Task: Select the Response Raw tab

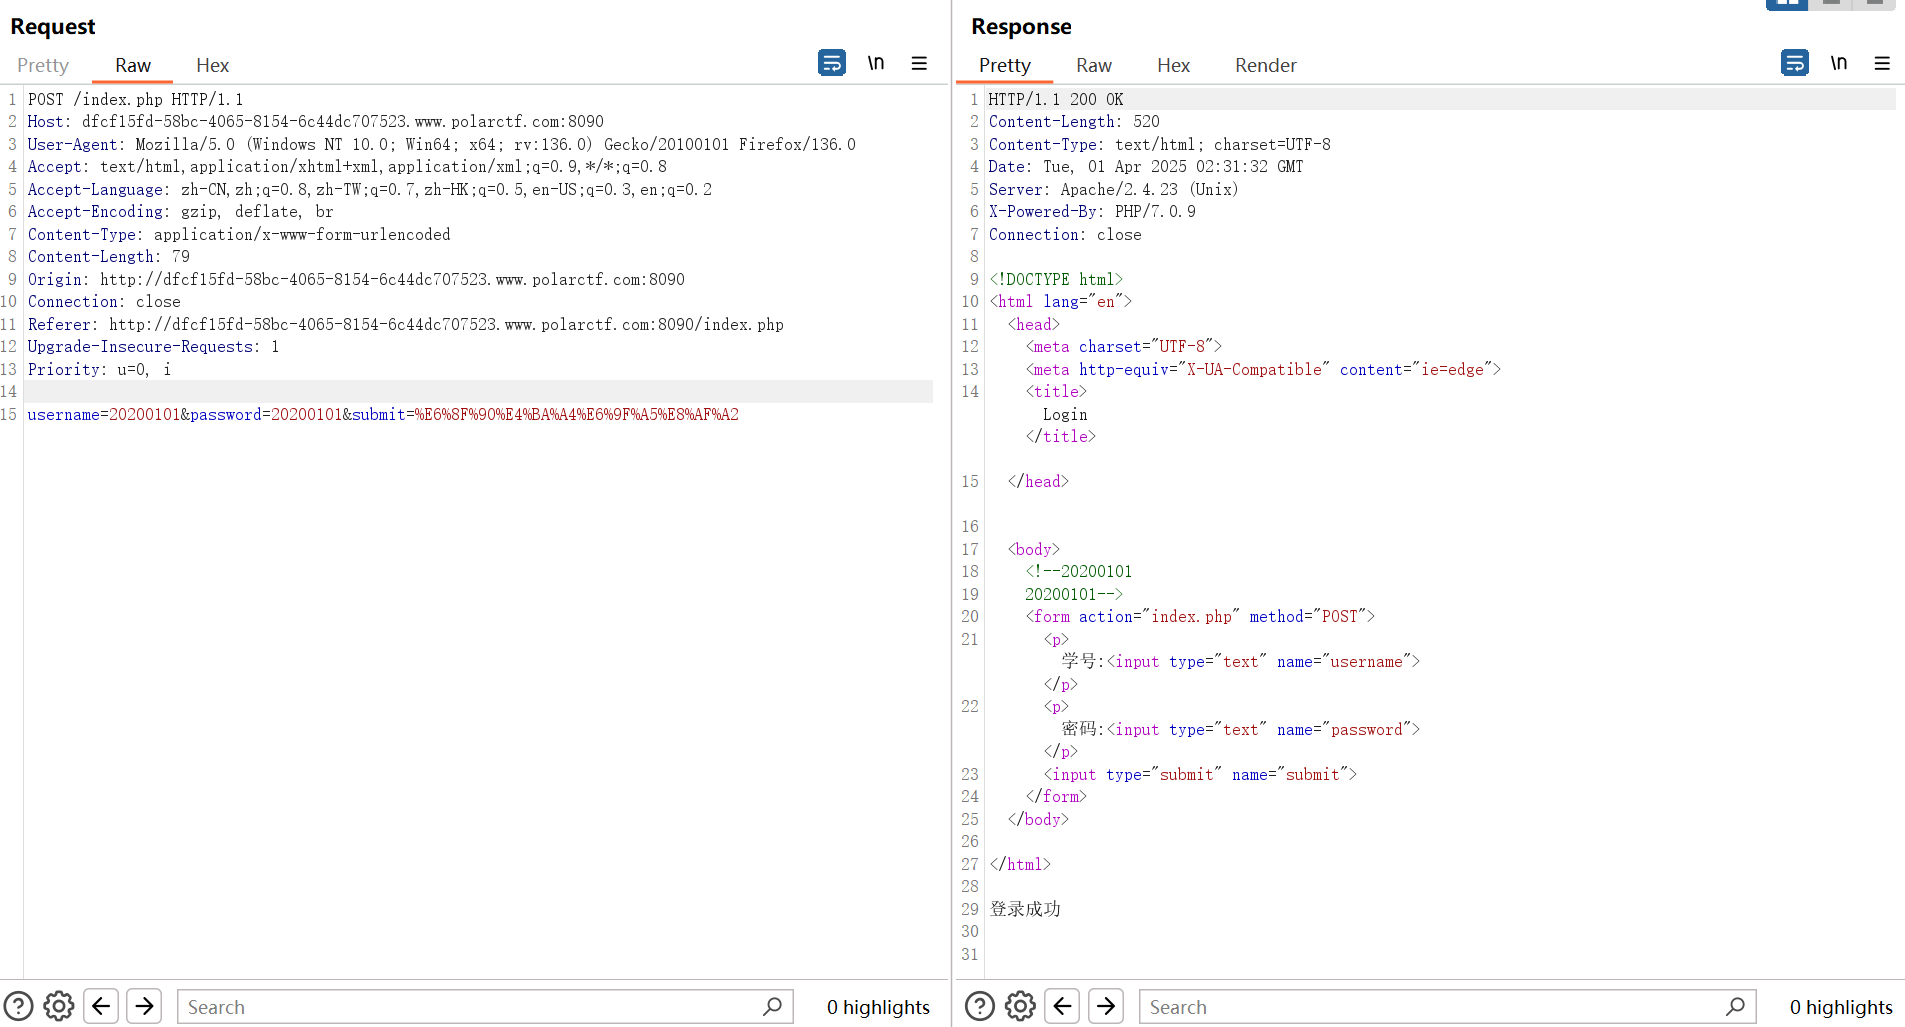Action: pos(1094,65)
